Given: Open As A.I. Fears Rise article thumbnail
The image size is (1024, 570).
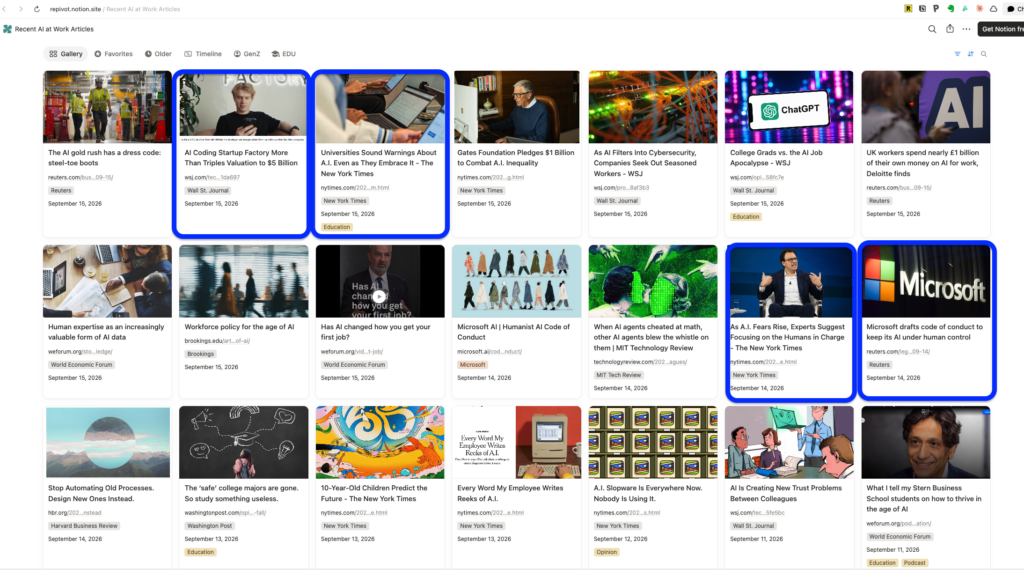Looking at the screenshot, I should [790, 282].
